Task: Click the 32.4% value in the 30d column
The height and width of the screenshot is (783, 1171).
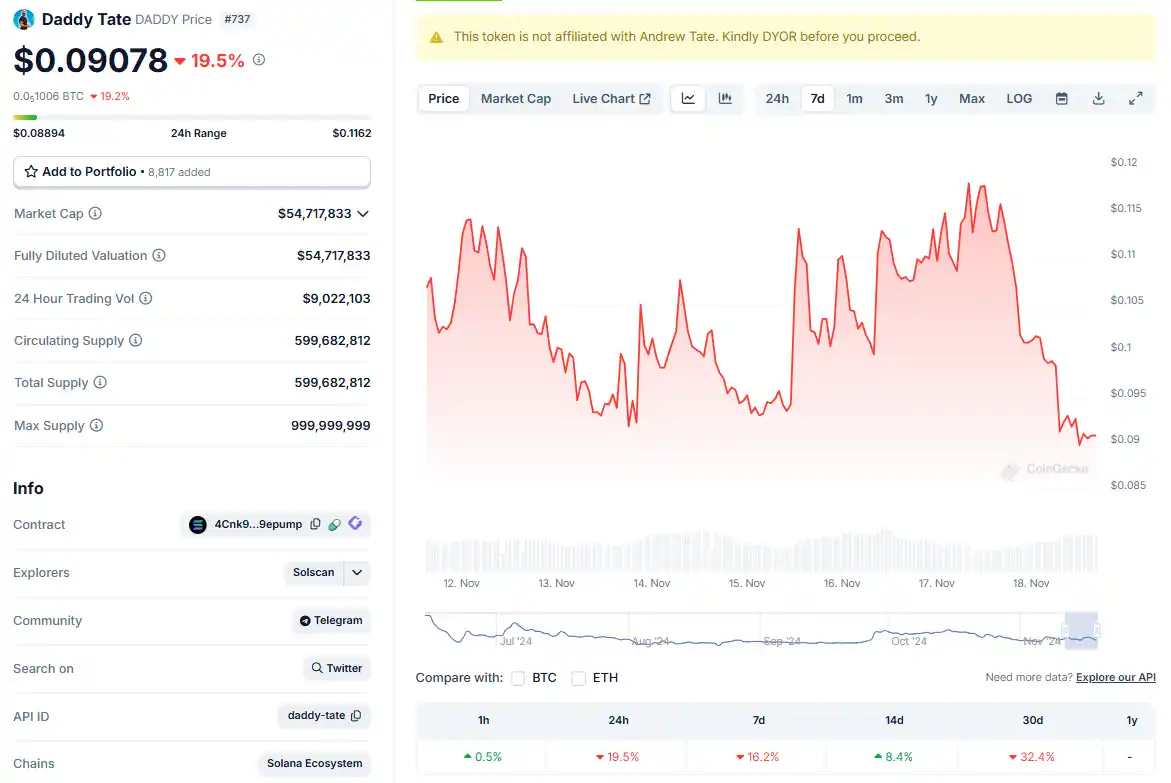Action: pos(1031,757)
